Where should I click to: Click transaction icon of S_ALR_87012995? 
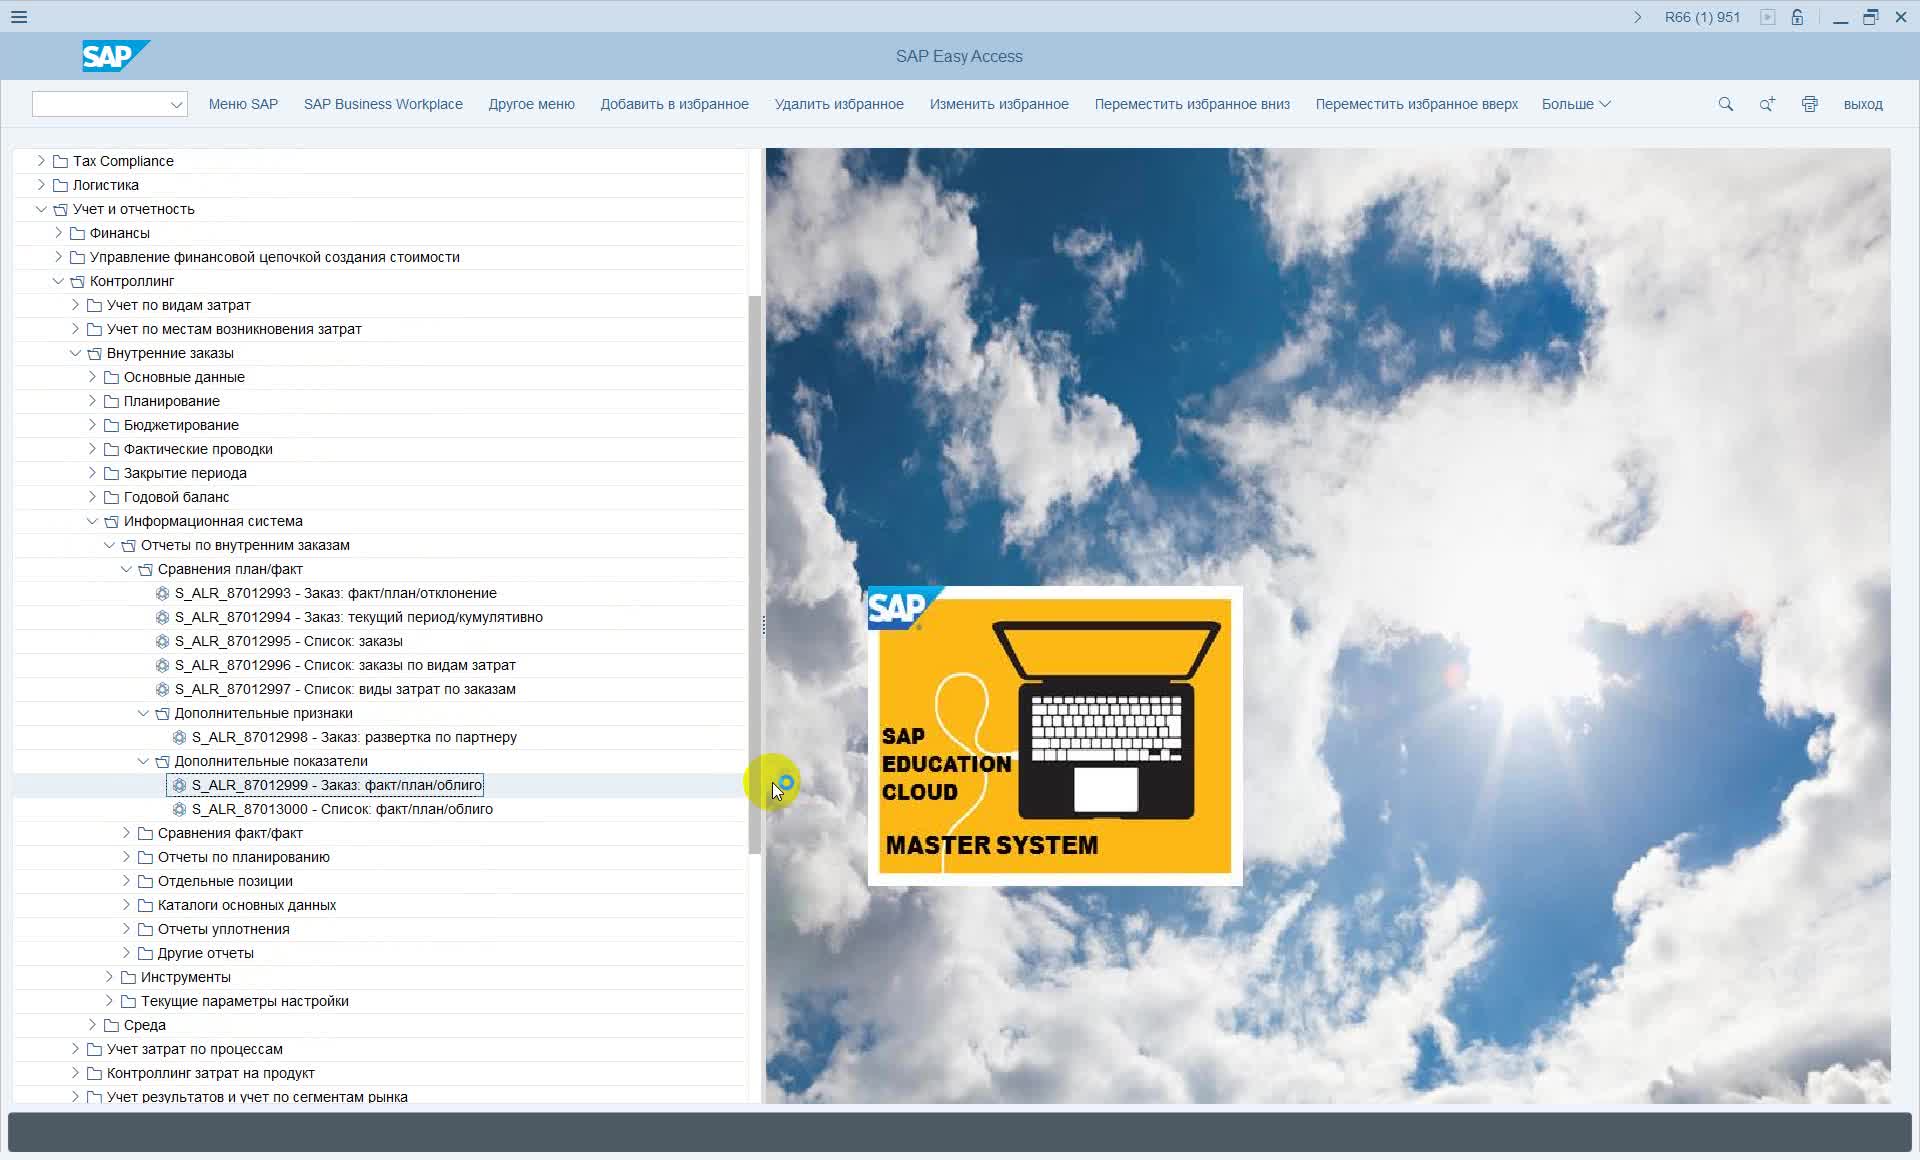pos(162,641)
